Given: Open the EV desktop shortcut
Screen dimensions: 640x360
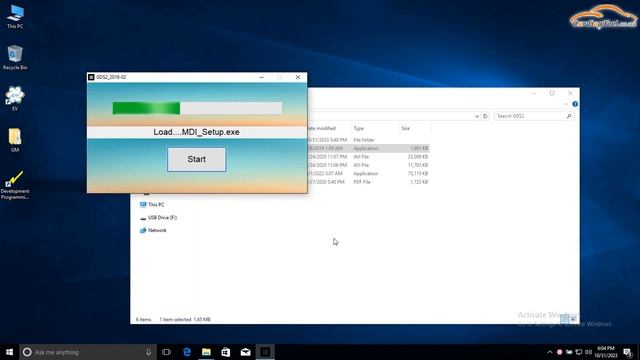Looking at the screenshot, I should (15, 98).
